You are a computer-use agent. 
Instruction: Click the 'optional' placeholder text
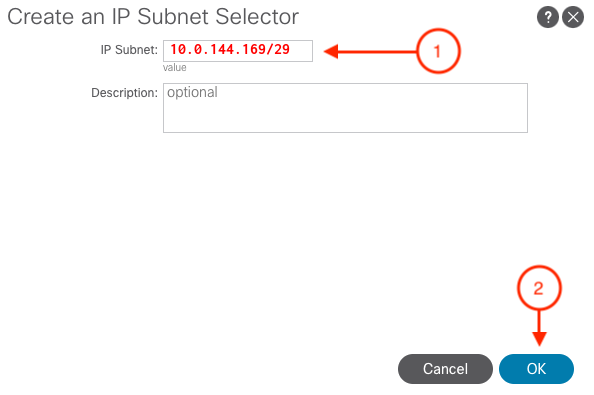click(192, 92)
